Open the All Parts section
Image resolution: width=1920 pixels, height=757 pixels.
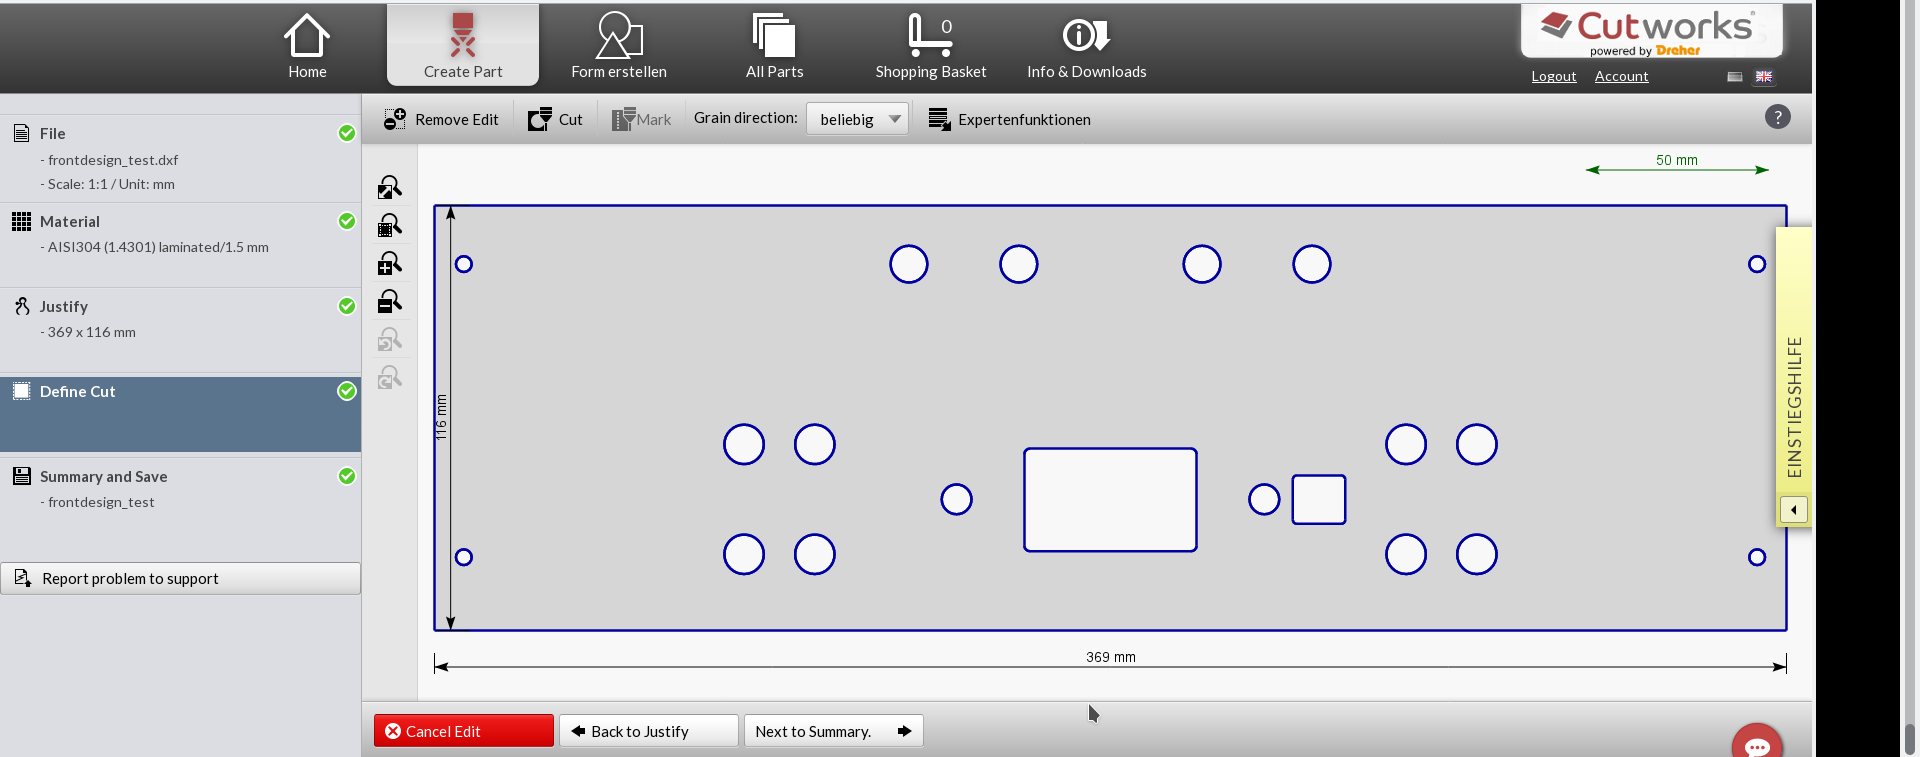coord(774,46)
